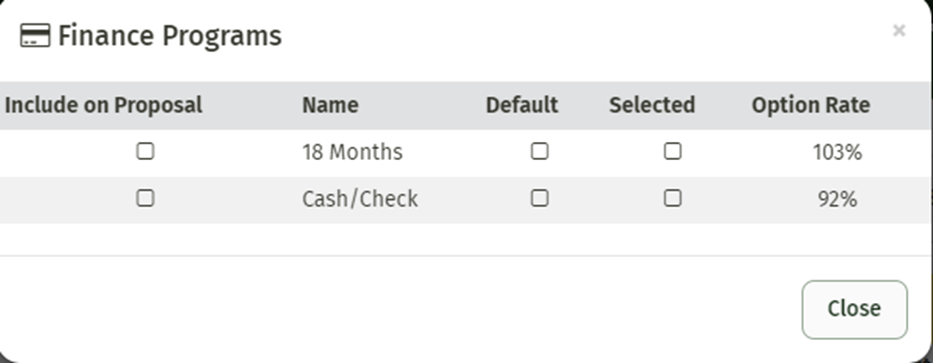
Task: Click the credit card icon beside Finance Programs
Action: [x=35, y=35]
